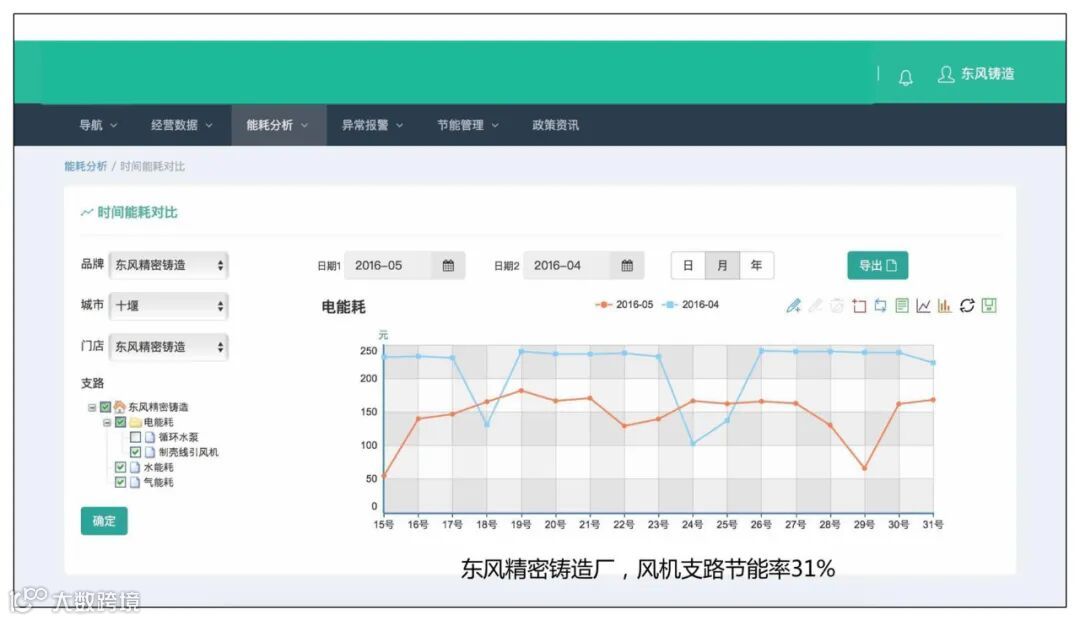This screenshot has width=1080, height=621.
Task: Select the 年 time granularity option
Action: click(x=756, y=266)
